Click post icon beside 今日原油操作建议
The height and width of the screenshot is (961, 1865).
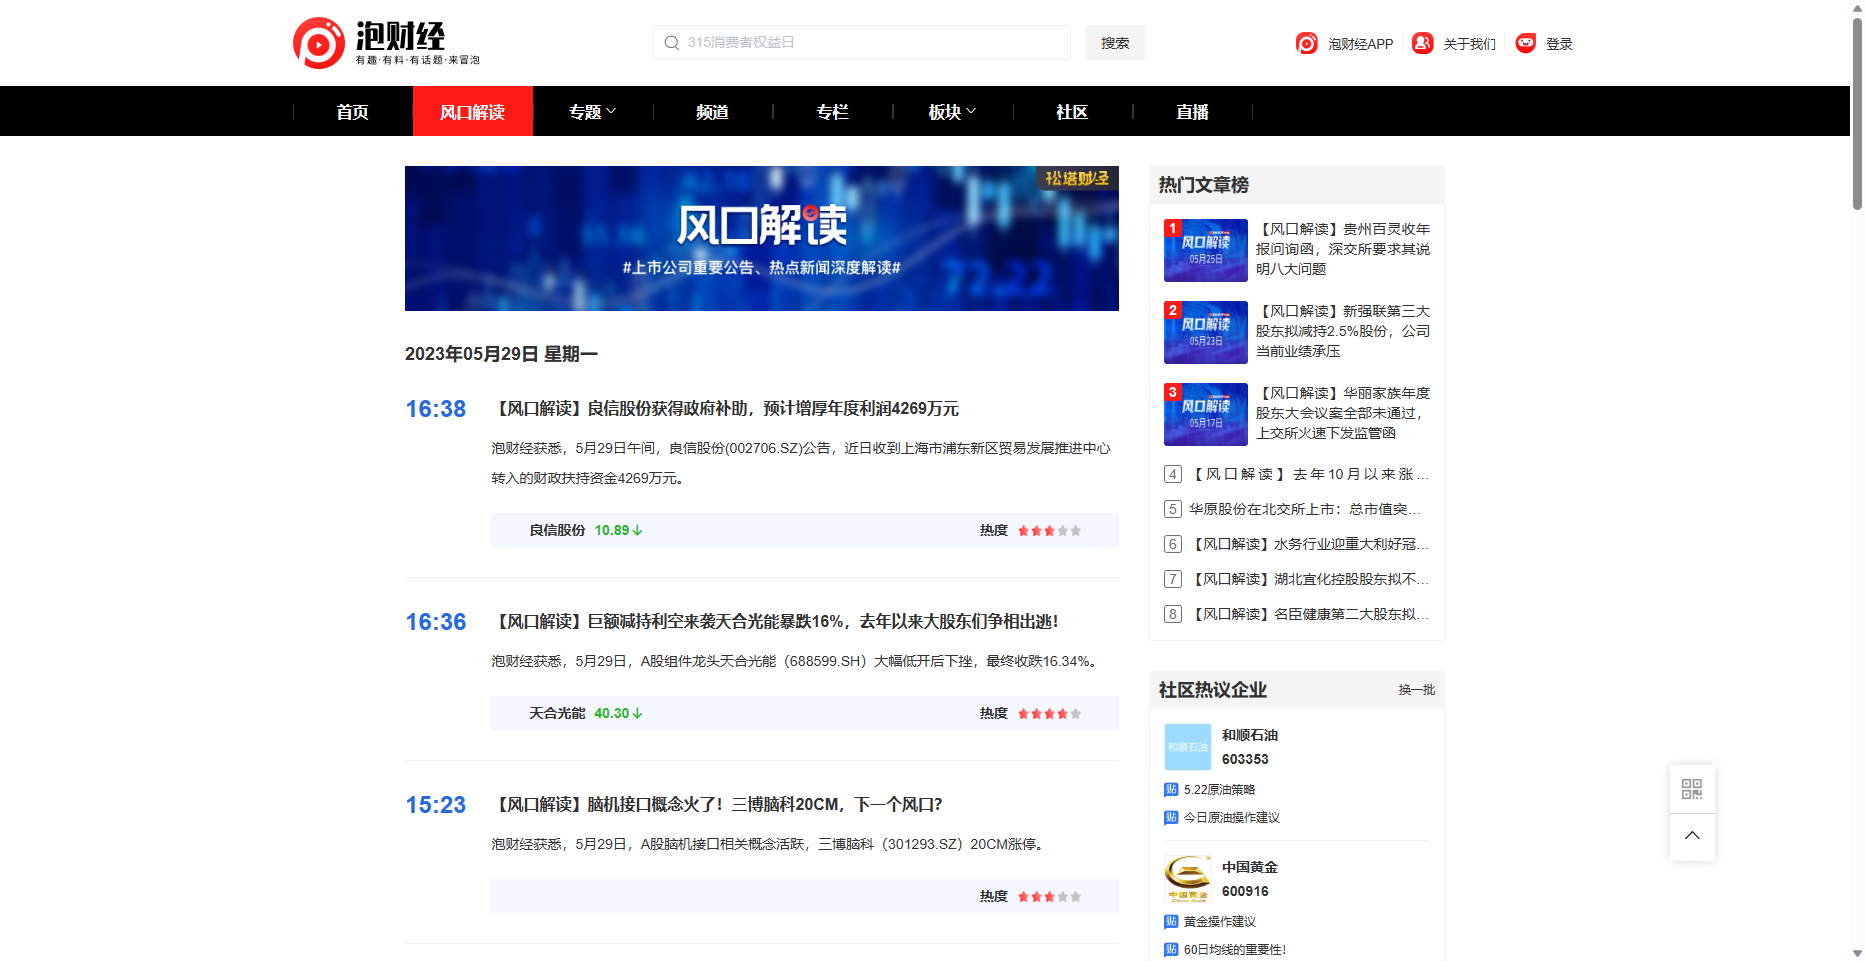[1171, 818]
